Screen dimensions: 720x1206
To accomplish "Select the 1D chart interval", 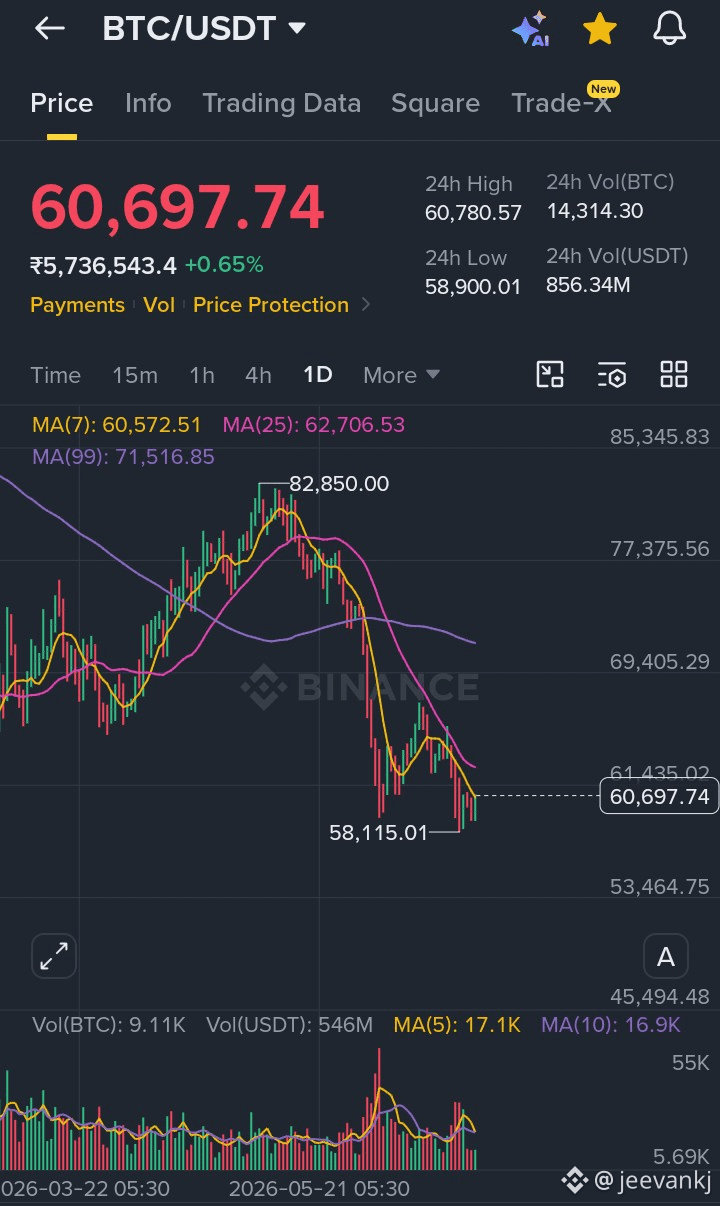I will pyautogui.click(x=318, y=375).
